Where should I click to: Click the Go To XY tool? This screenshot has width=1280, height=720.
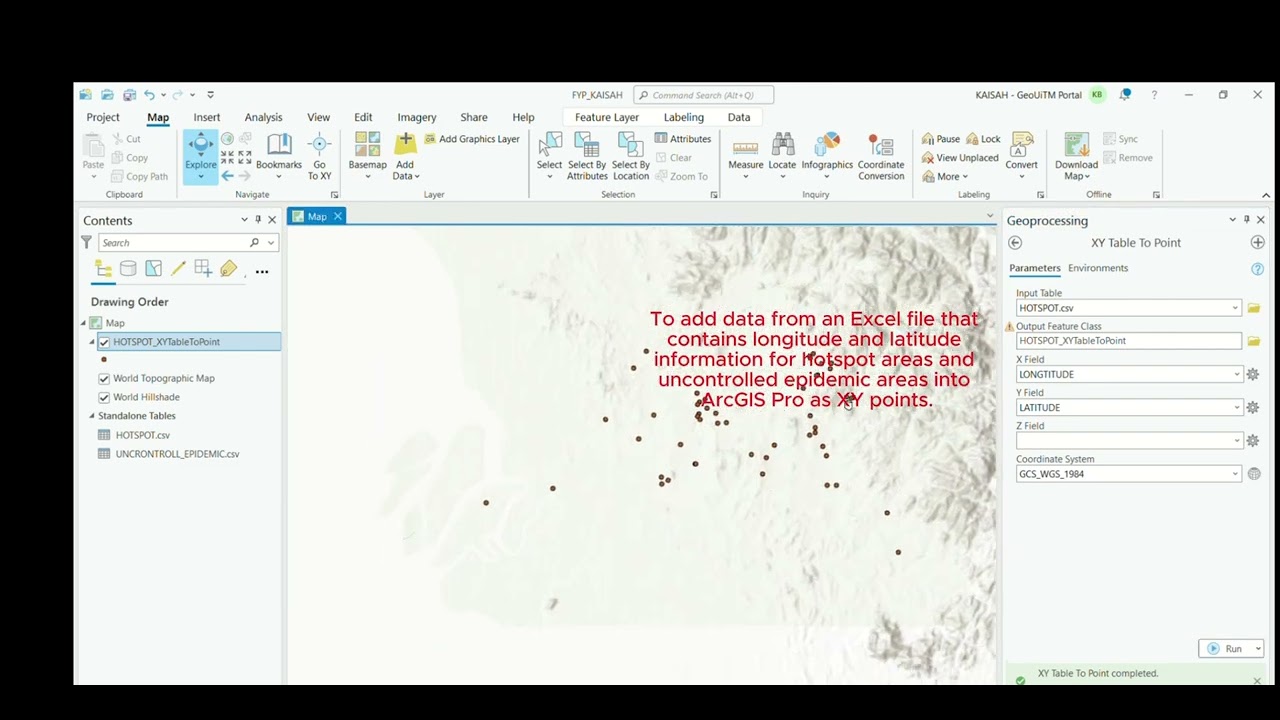point(319,156)
